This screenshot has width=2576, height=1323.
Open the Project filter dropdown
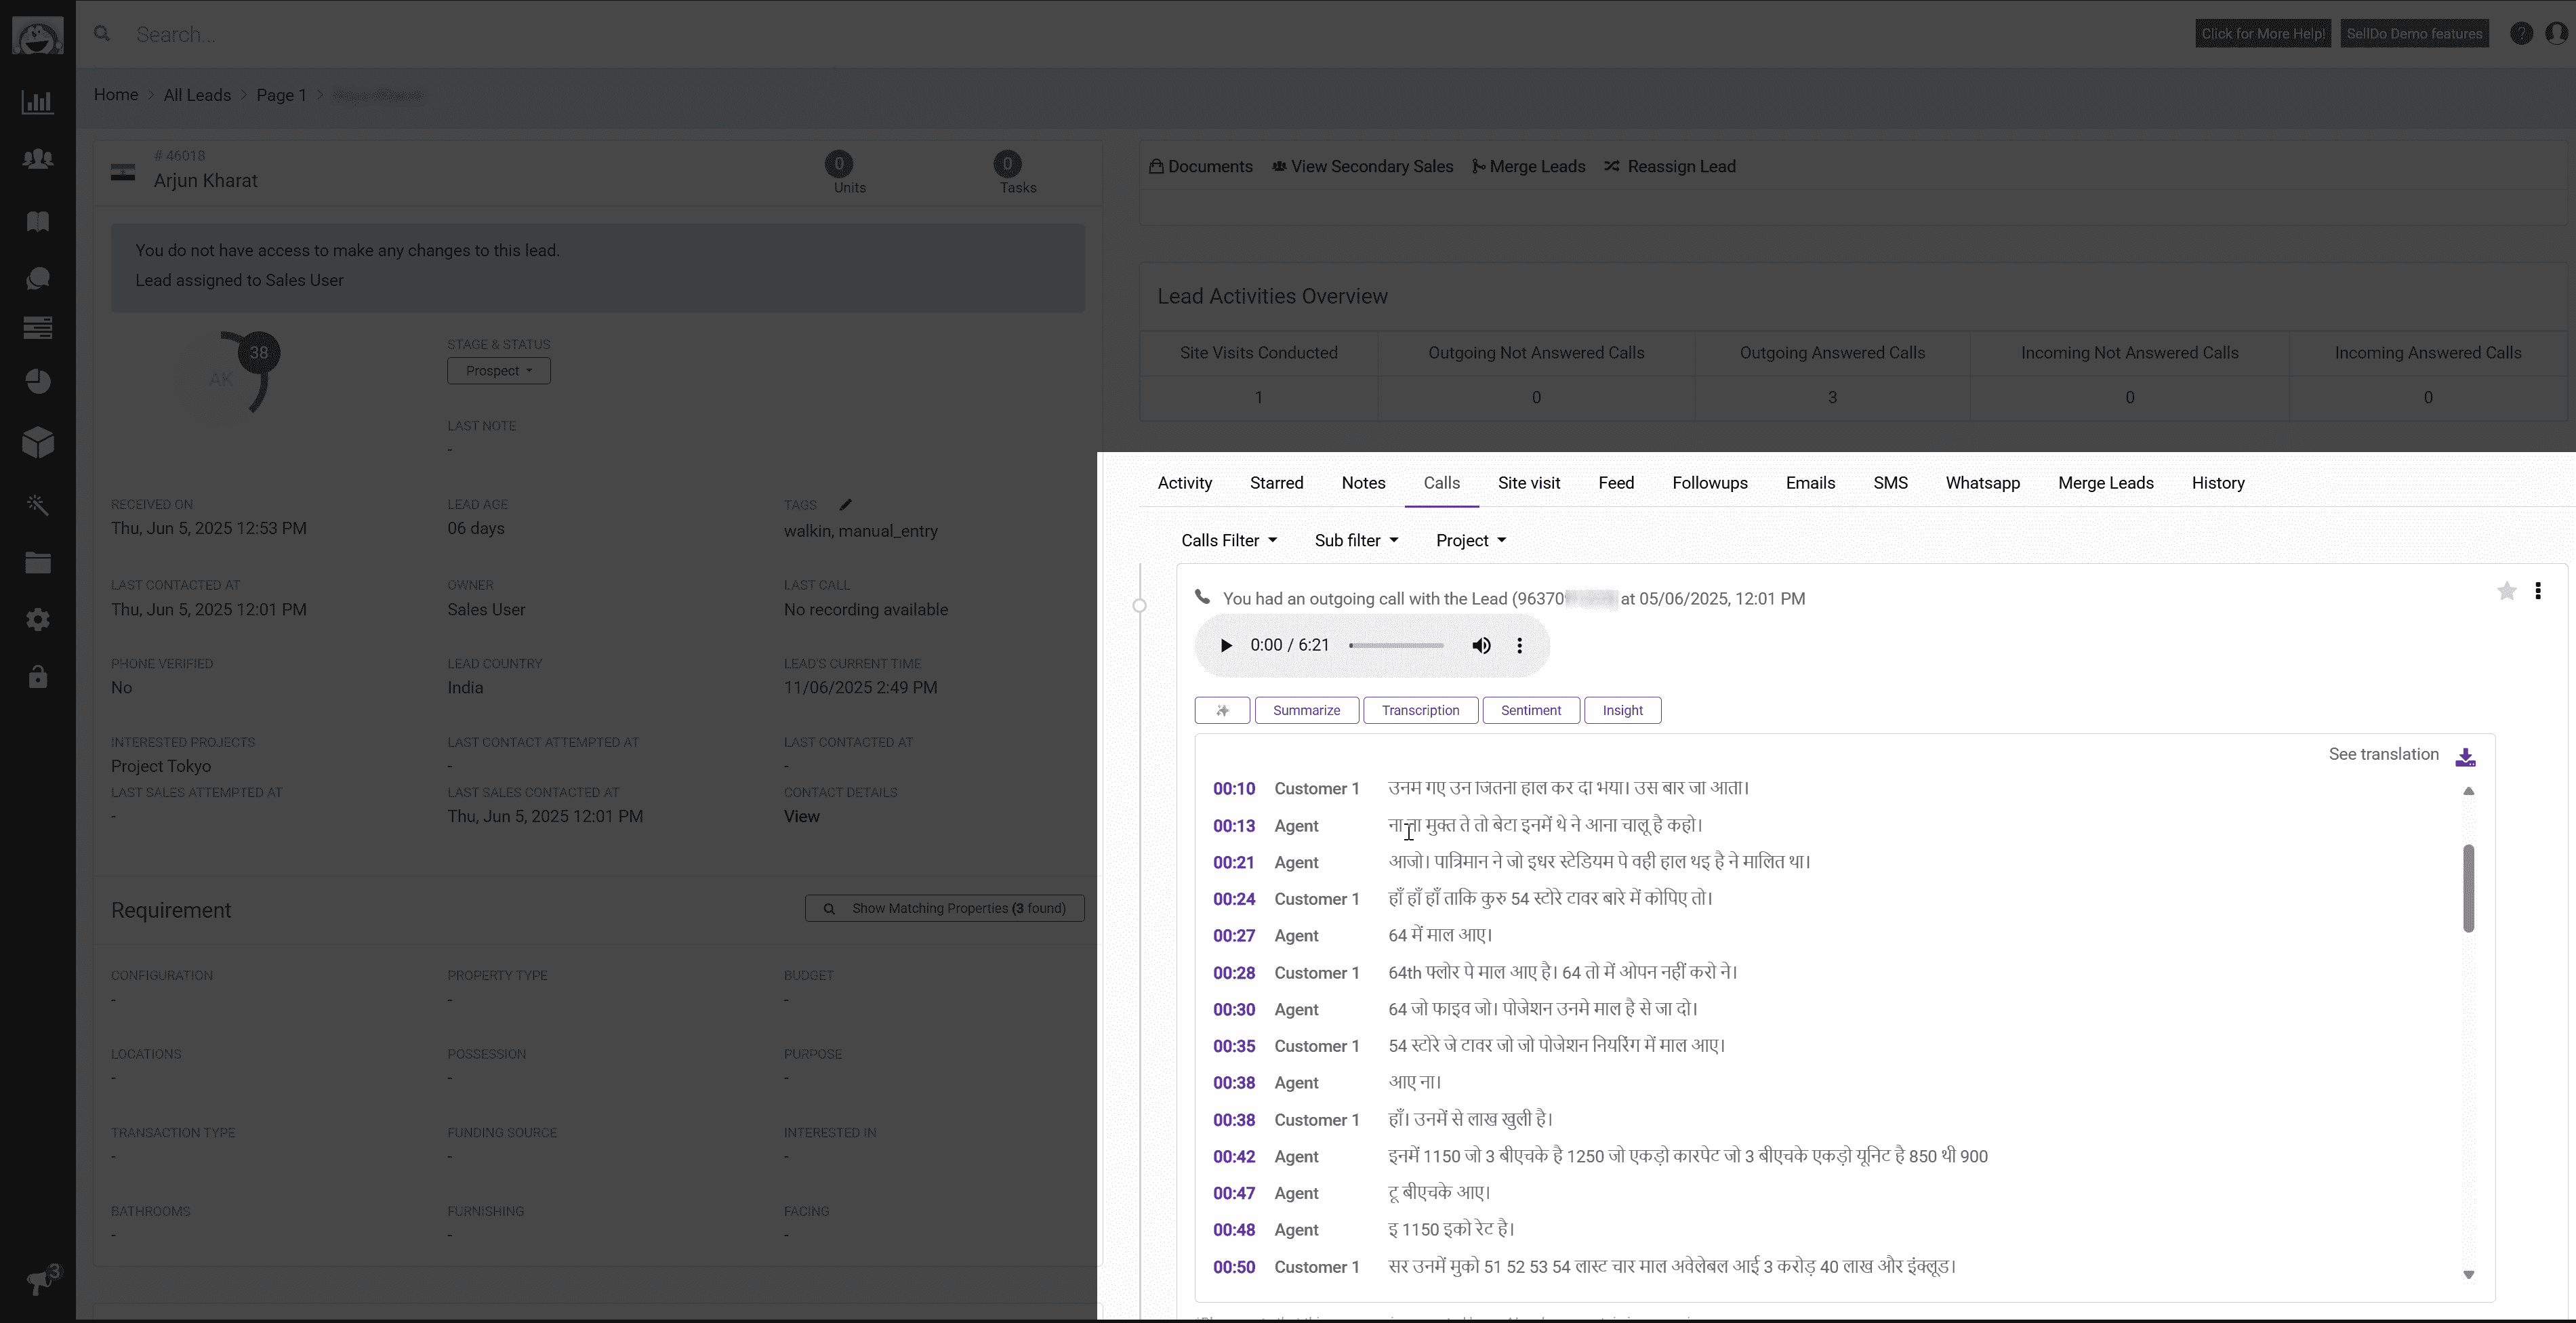point(1471,541)
